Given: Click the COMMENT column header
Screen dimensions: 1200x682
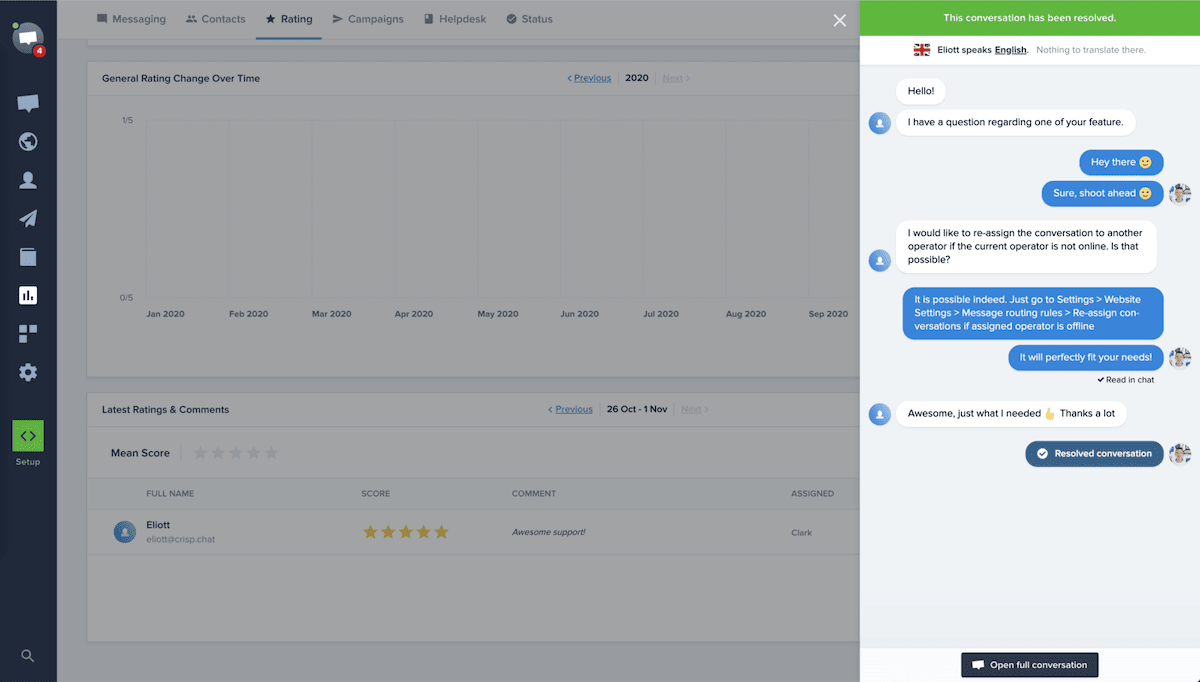Looking at the screenshot, I should (534, 493).
